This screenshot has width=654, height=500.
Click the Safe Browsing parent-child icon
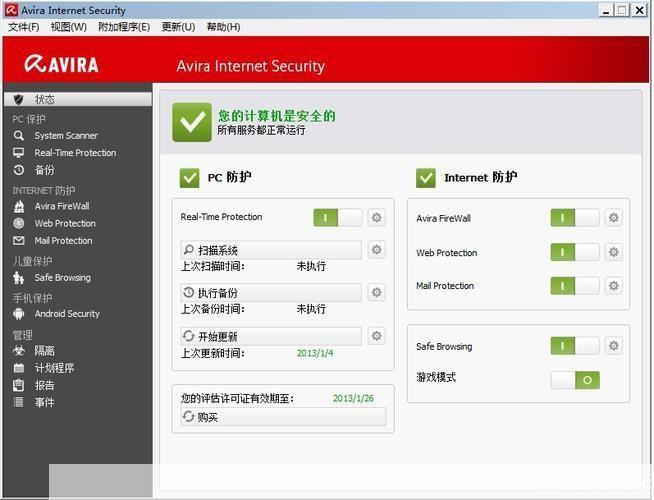[18, 277]
